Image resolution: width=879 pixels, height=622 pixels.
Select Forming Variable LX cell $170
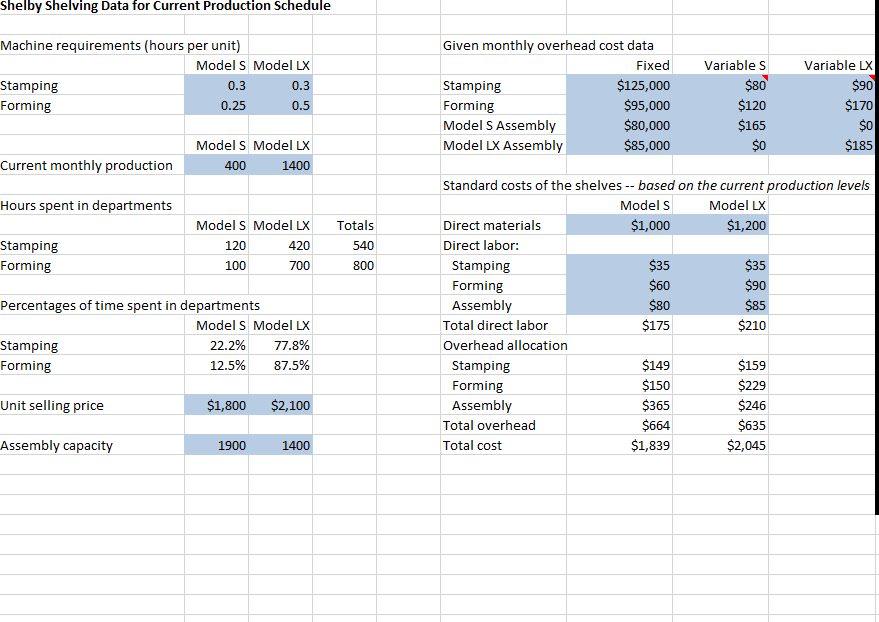click(821, 105)
